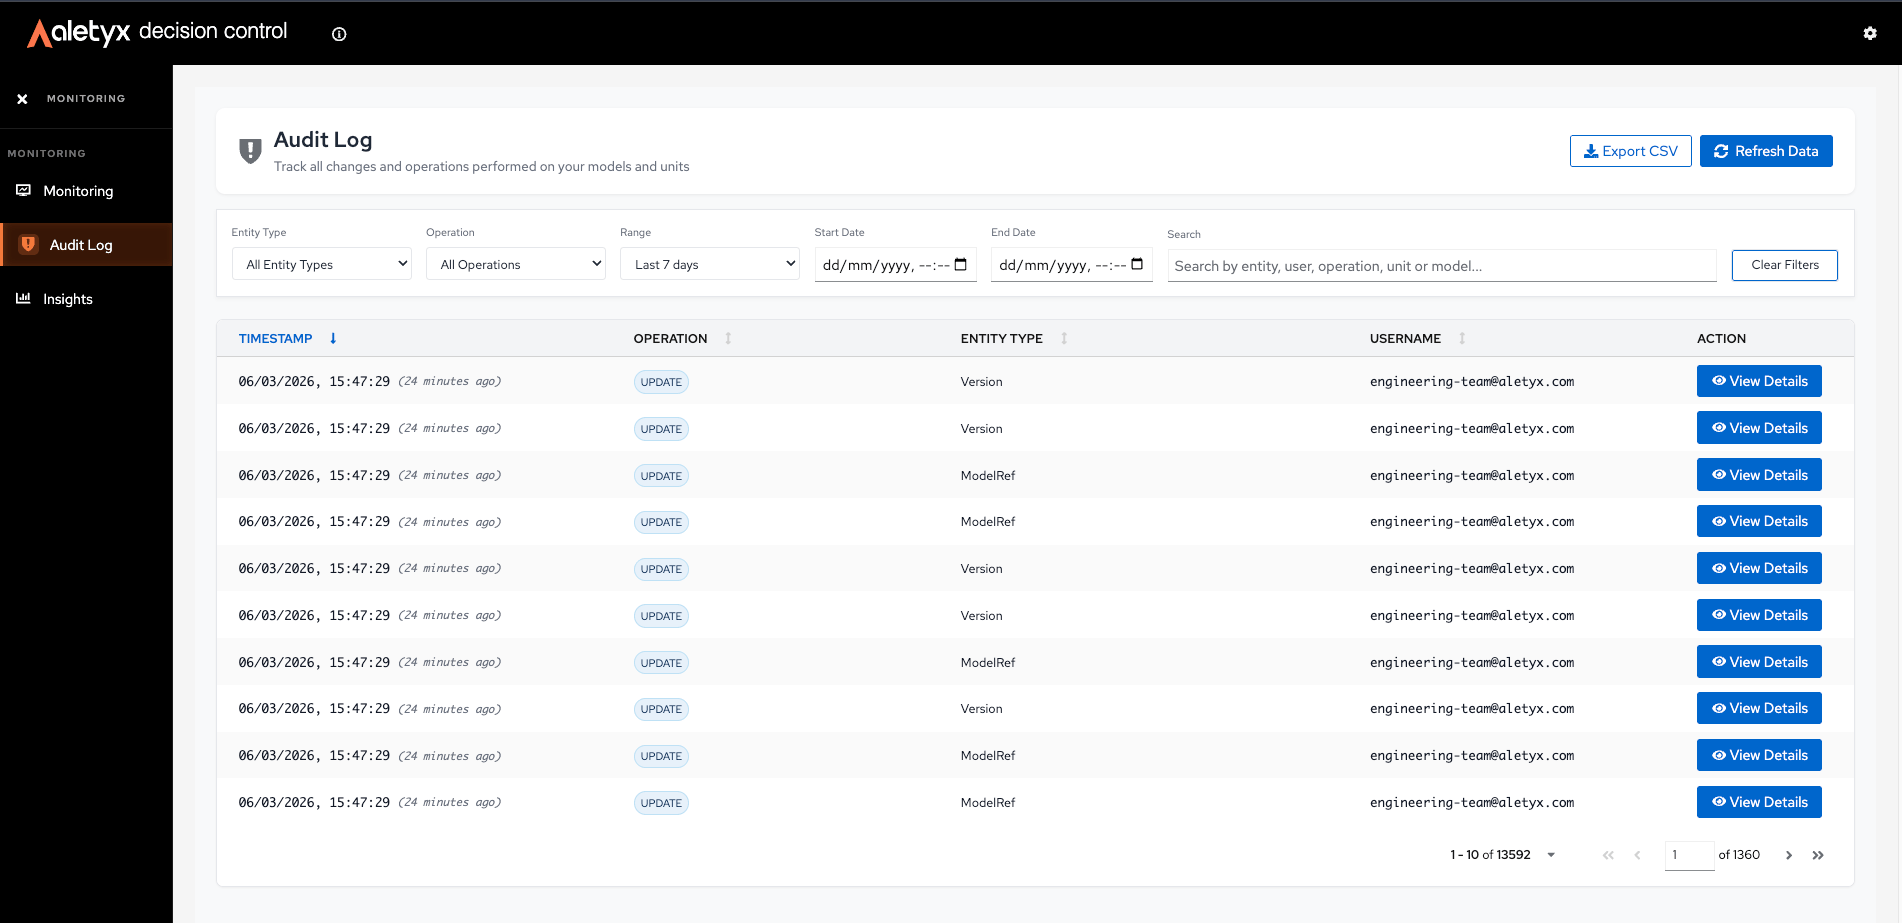
Task: View details of the fourth row ModelRef
Action: pos(1759,521)
